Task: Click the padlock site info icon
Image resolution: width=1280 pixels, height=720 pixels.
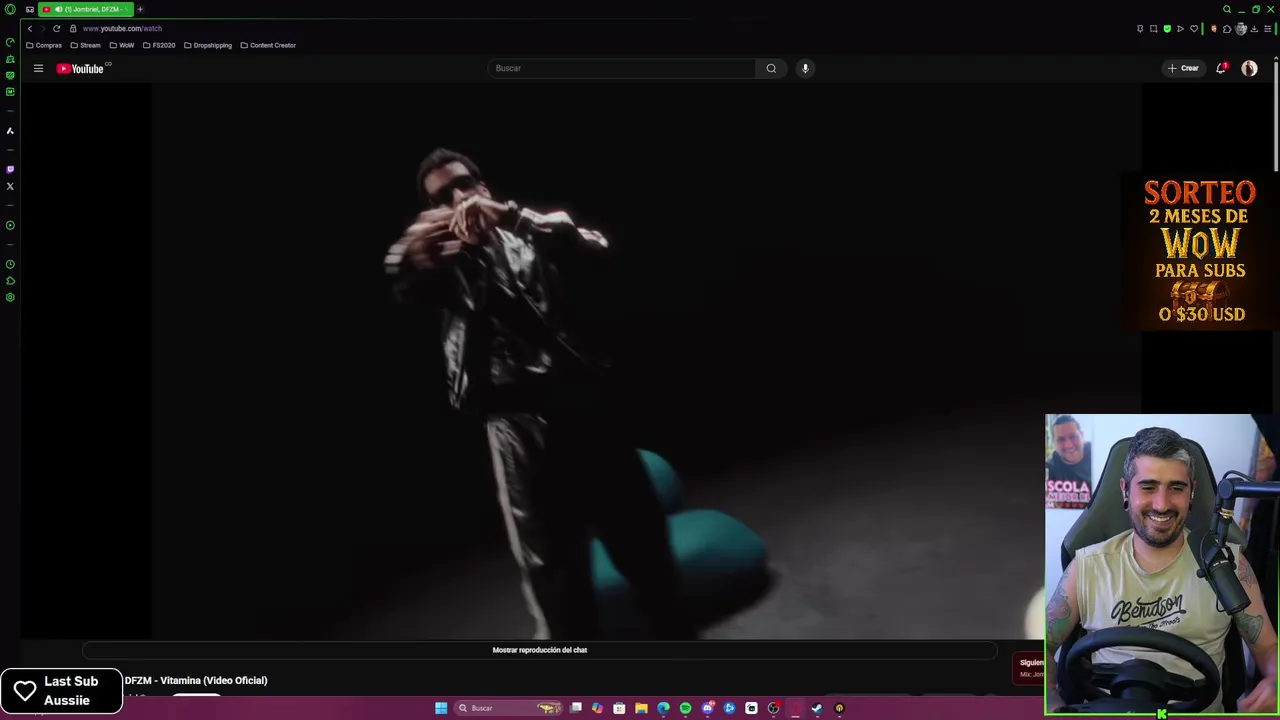Action: [x=73, y=28]
